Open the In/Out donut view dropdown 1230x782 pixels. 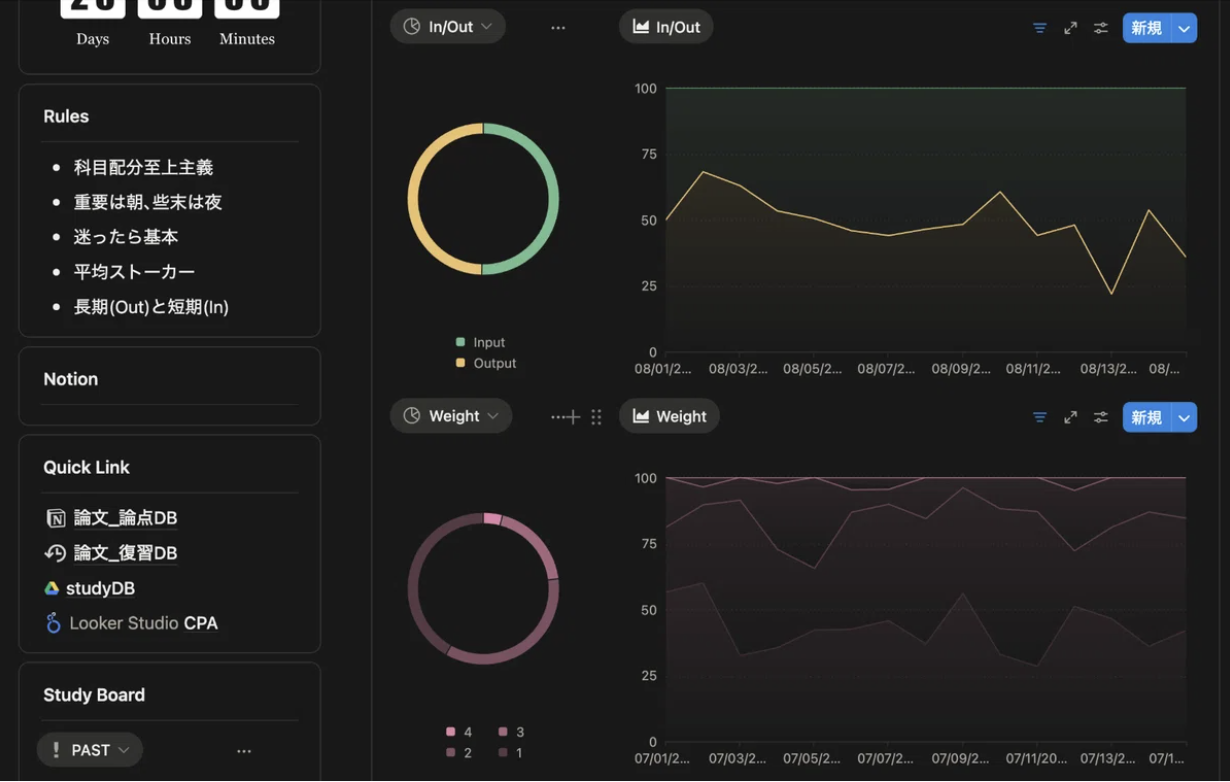[x=448, y=27]
